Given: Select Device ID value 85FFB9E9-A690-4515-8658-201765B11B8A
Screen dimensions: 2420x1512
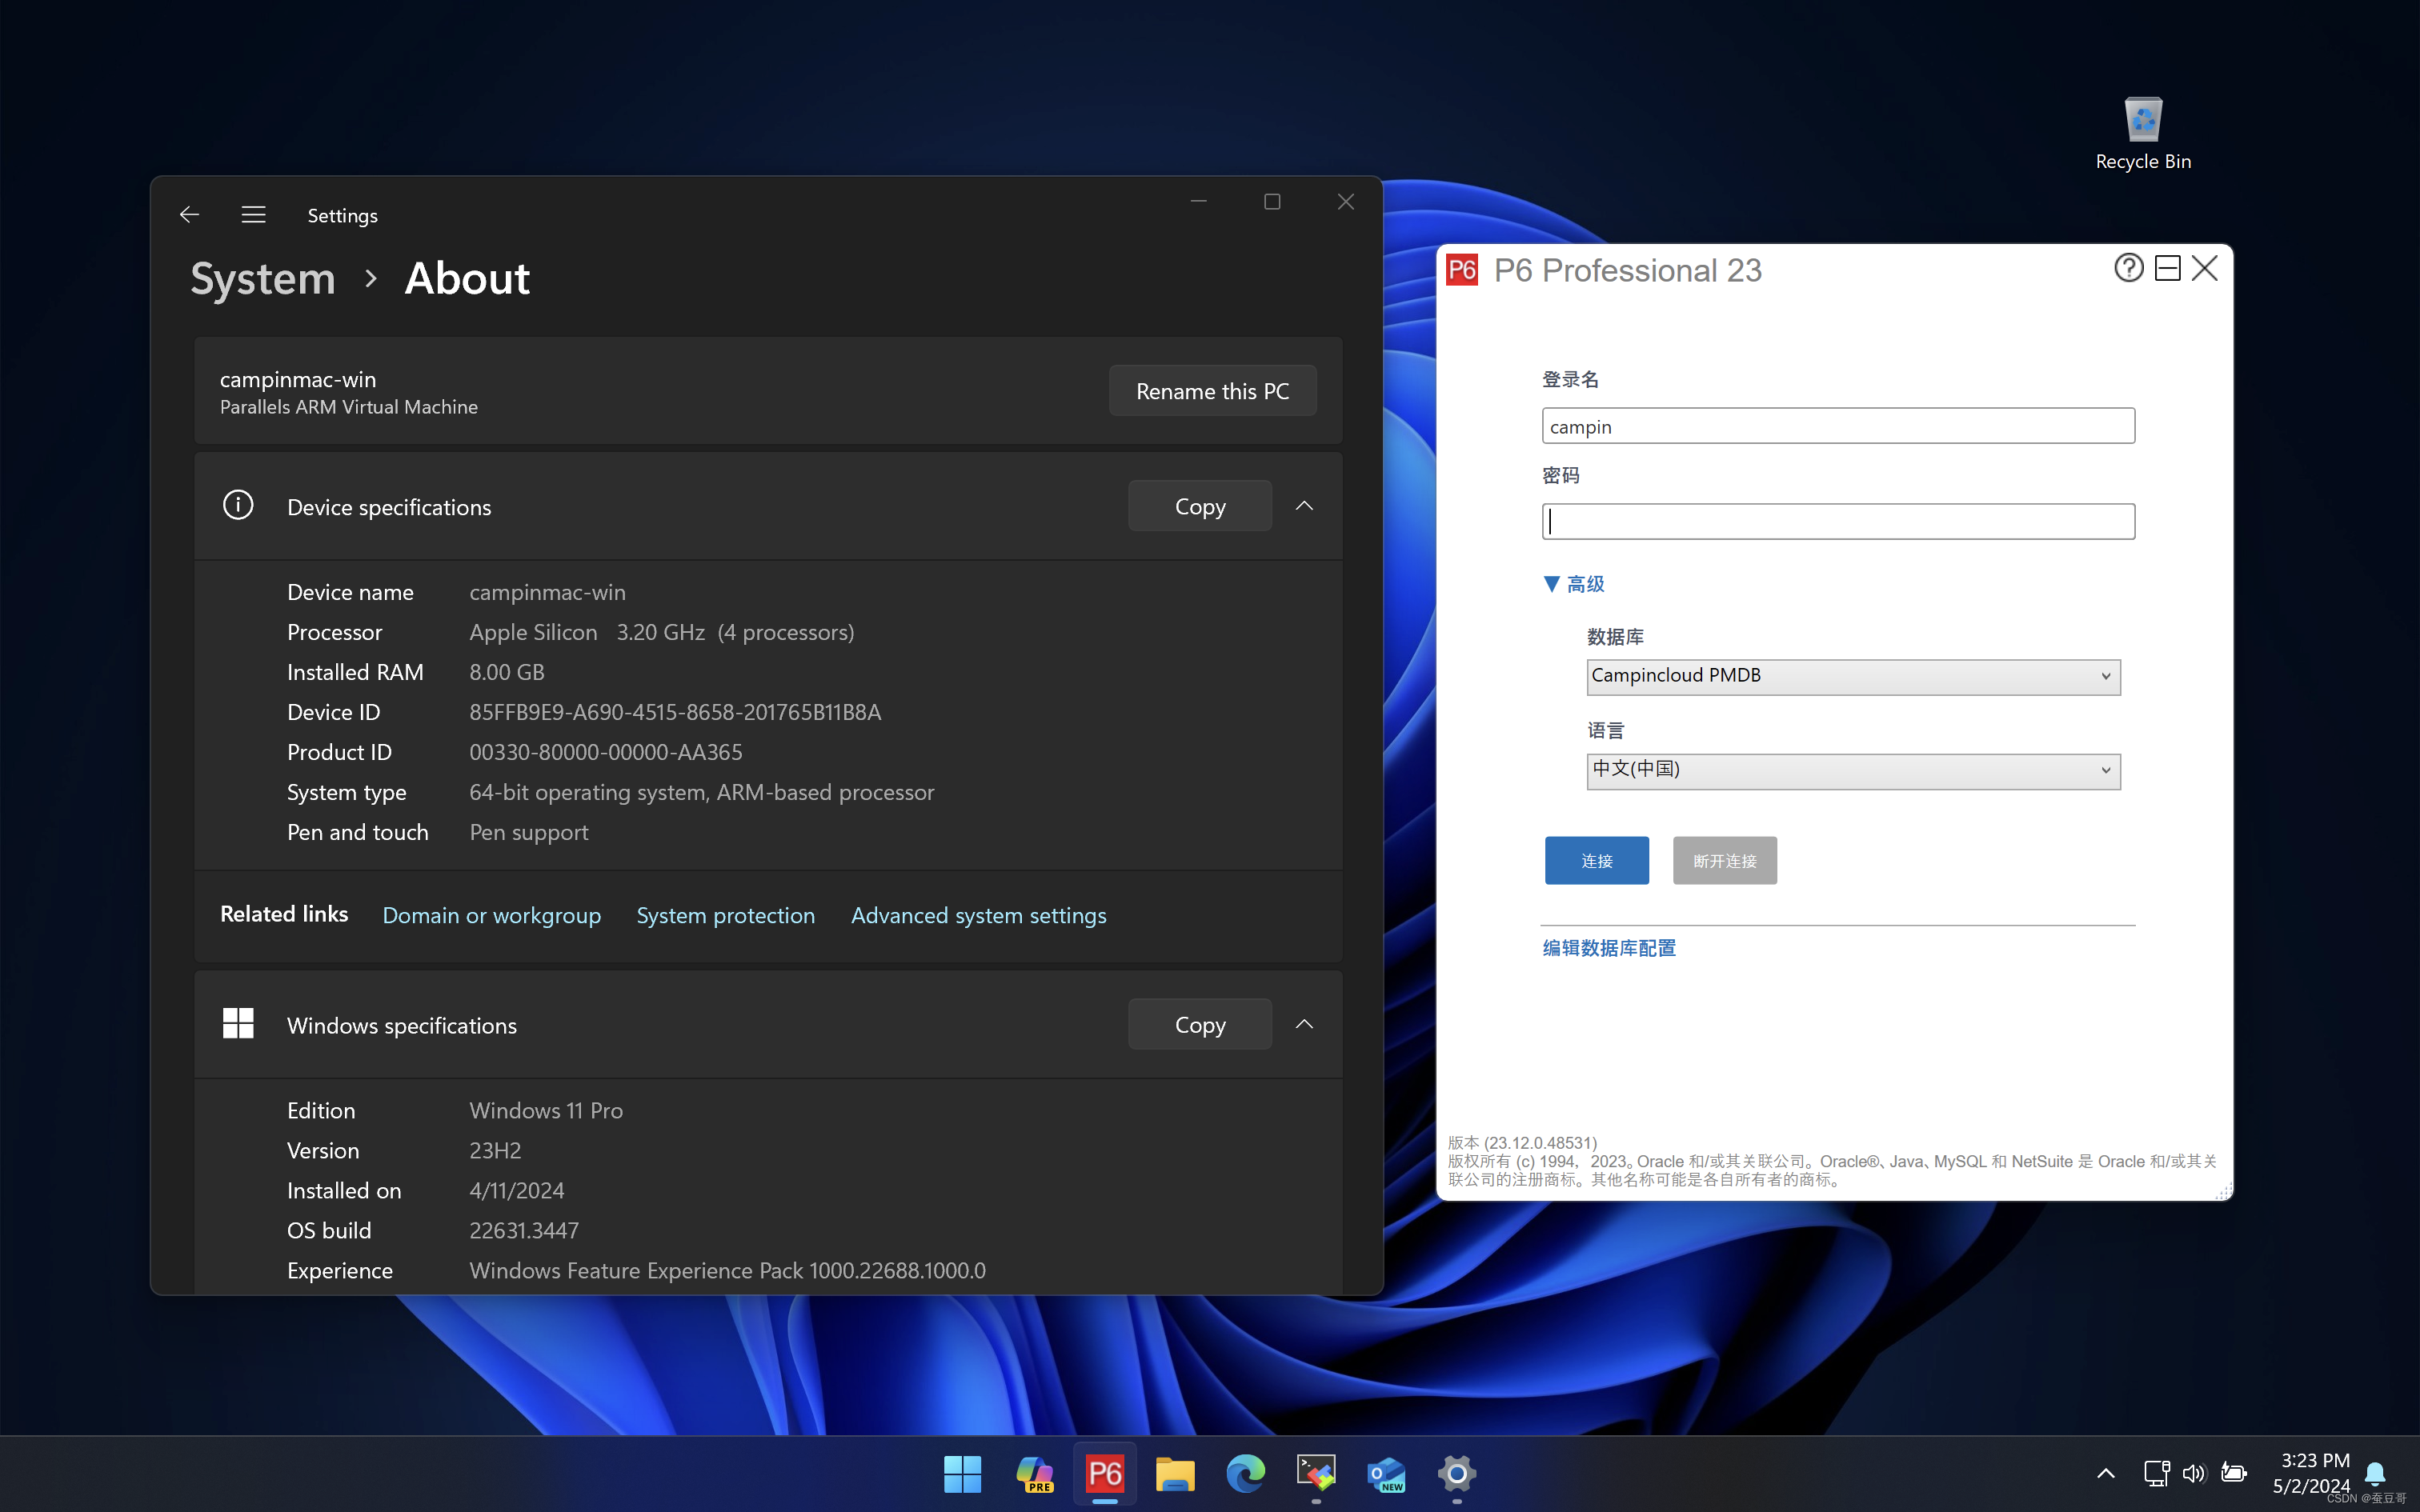Looking at the screenshot, I should [675, 712].
